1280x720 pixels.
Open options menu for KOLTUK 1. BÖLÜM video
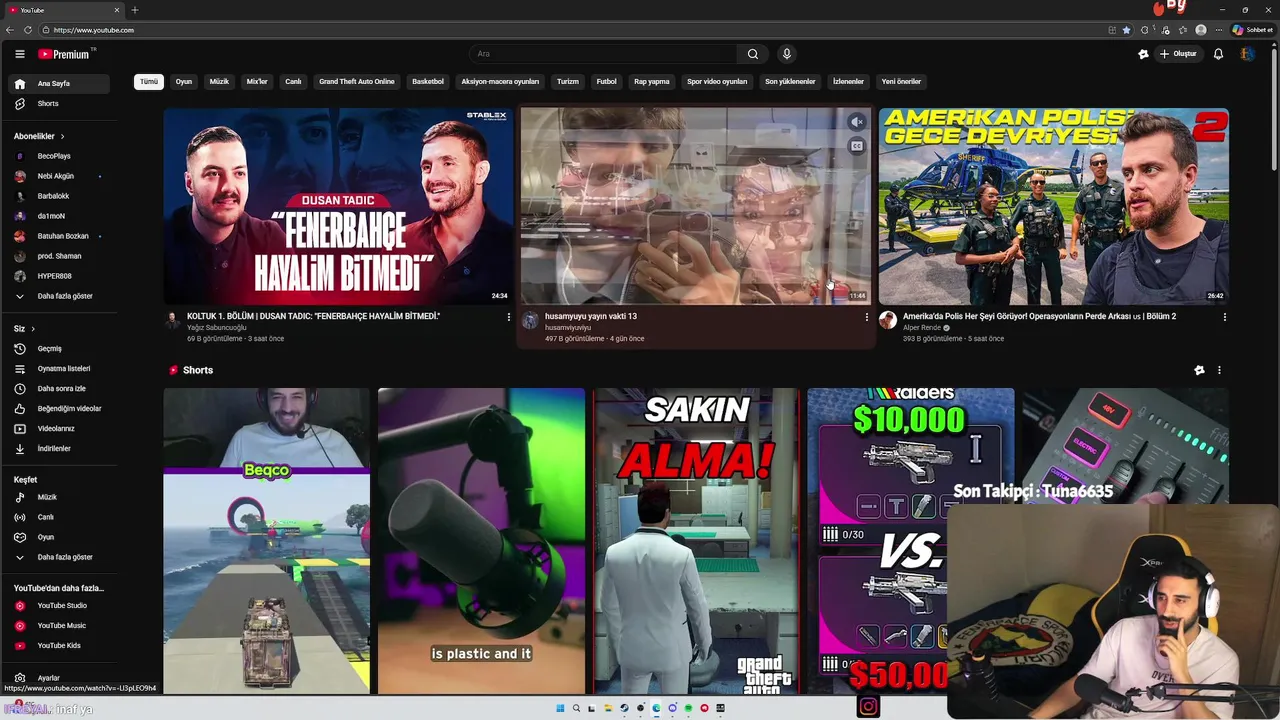pyautogui.click(x=508, y=317)
